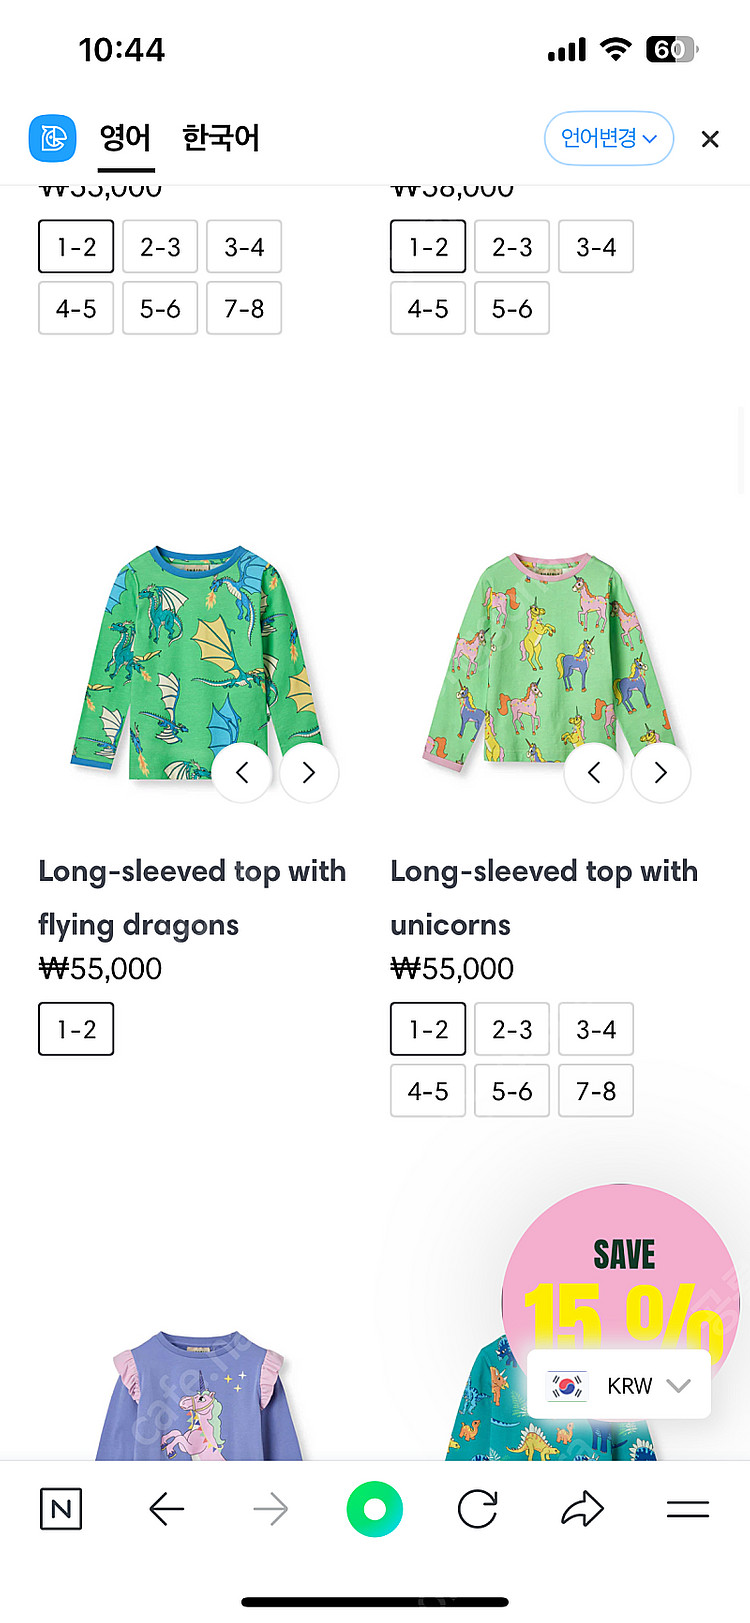
Task: Expand the KRW currency selector
Action: click(x=619, y=1386)
